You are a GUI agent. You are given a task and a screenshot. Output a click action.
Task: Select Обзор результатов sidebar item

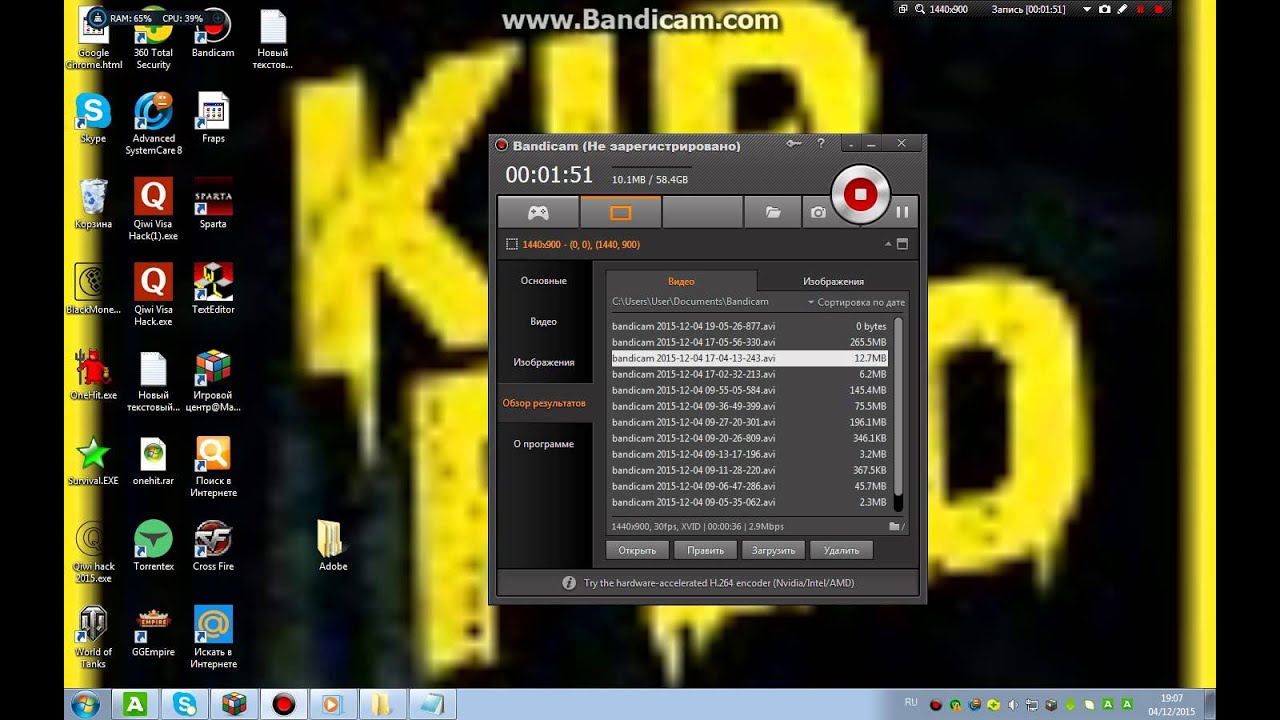[544, 403]
